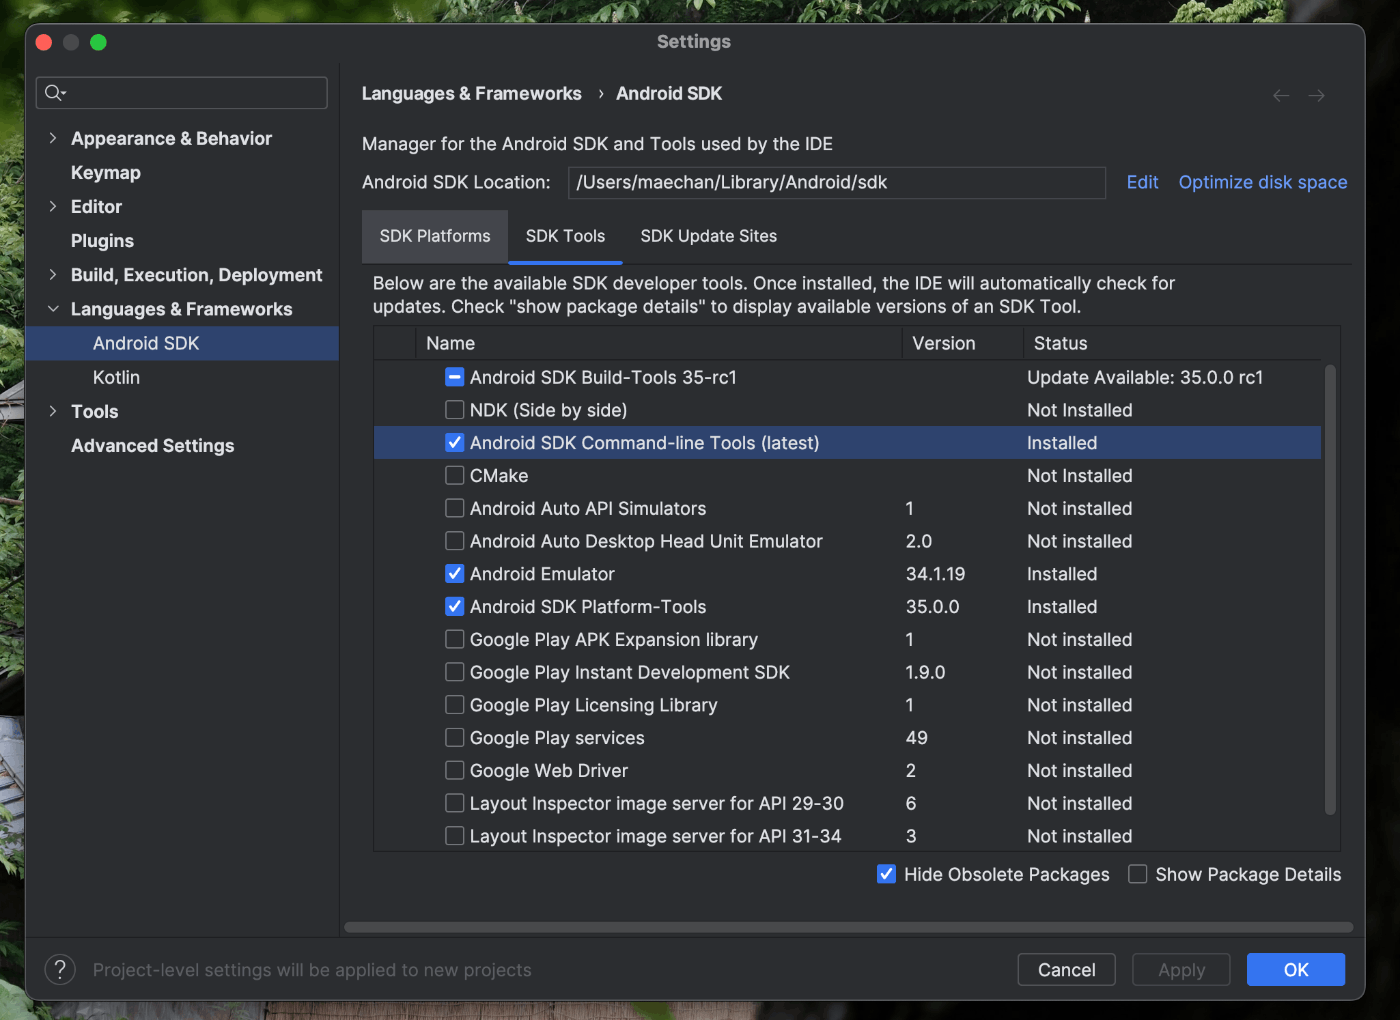
Task: Click the SDK tools table vertical scrollbar
Action: (x=1330, y=590)
